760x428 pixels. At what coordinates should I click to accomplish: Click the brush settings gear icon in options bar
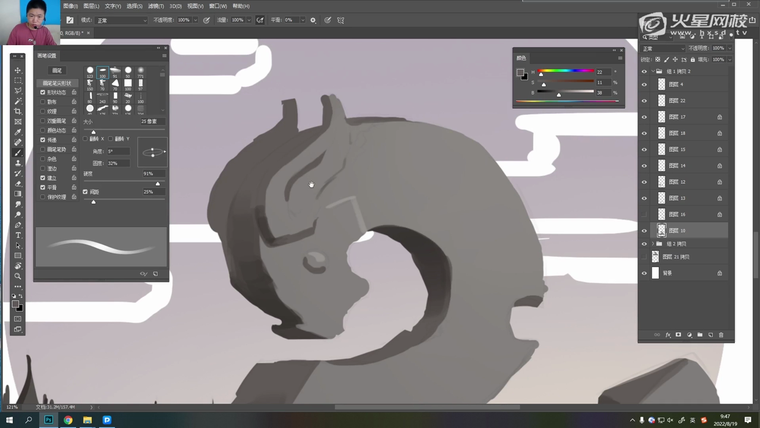point(312,19)
